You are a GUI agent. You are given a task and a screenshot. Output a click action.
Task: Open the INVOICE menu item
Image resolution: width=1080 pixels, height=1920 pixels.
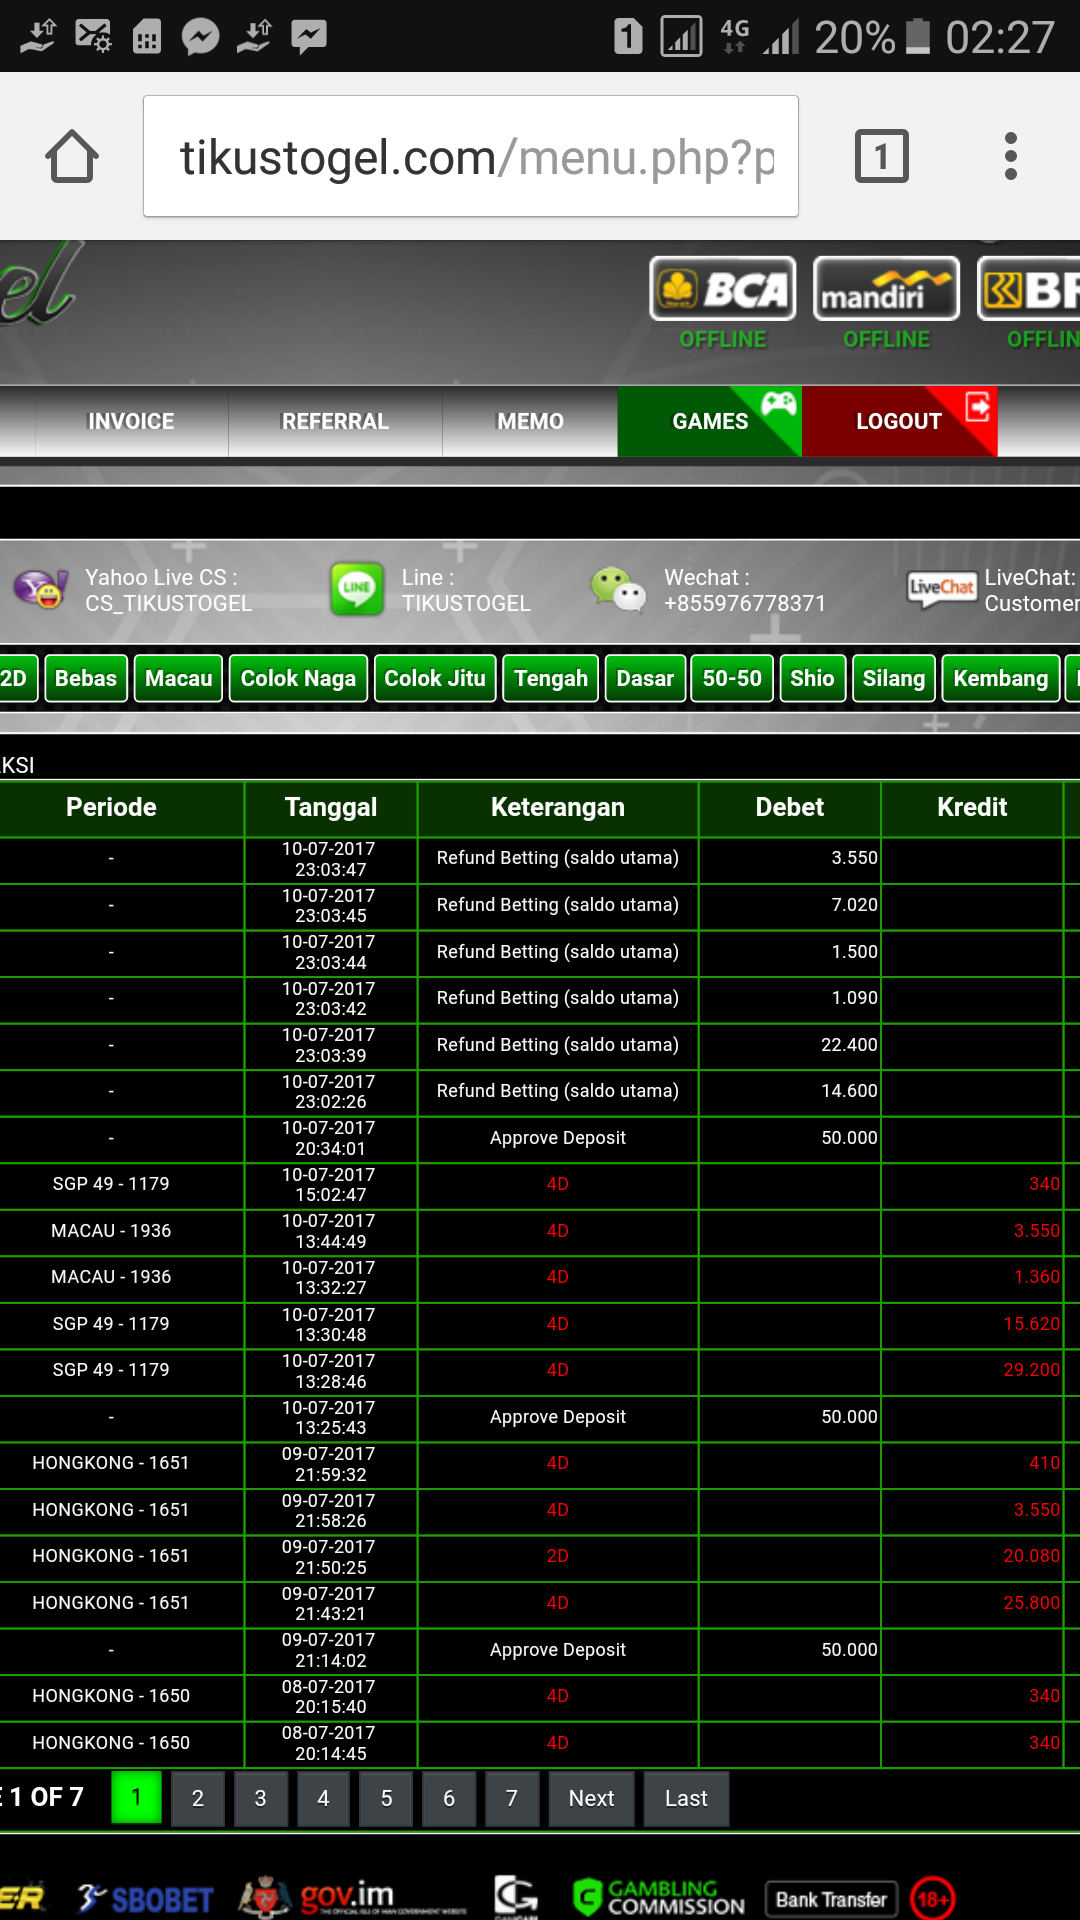pos(131,422)
